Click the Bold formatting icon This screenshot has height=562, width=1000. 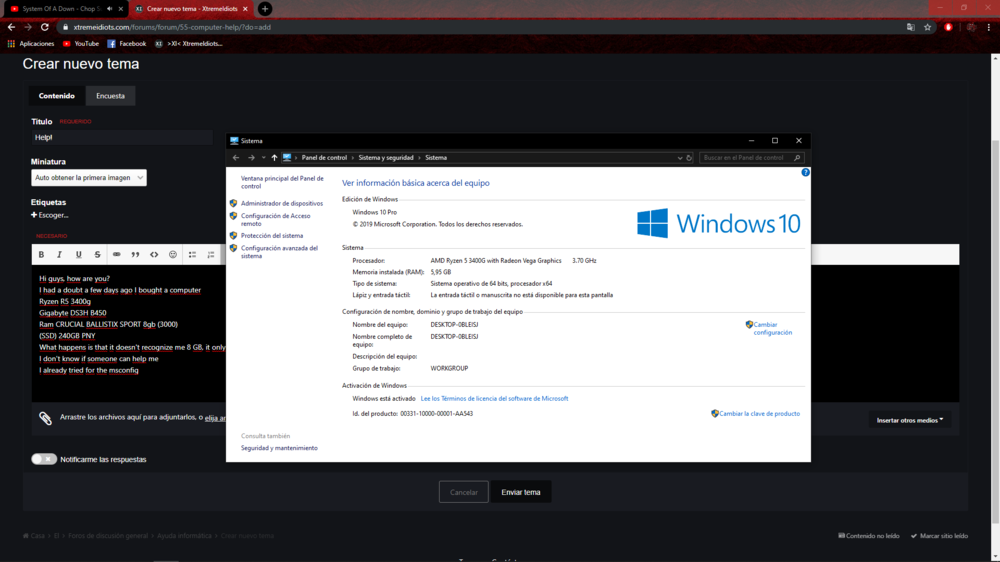41,255
